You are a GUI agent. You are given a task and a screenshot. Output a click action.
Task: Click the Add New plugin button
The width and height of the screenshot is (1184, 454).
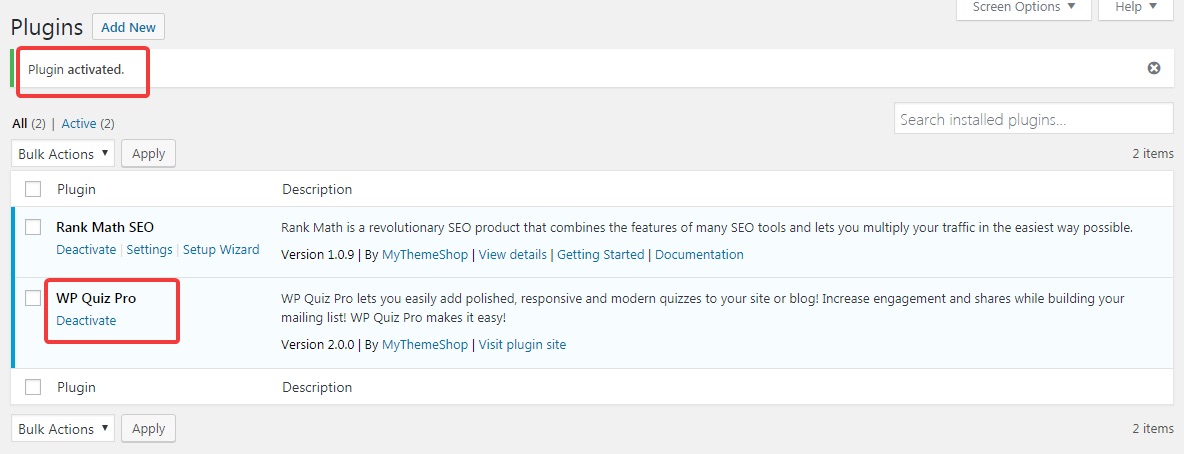[x=128, y=27]
